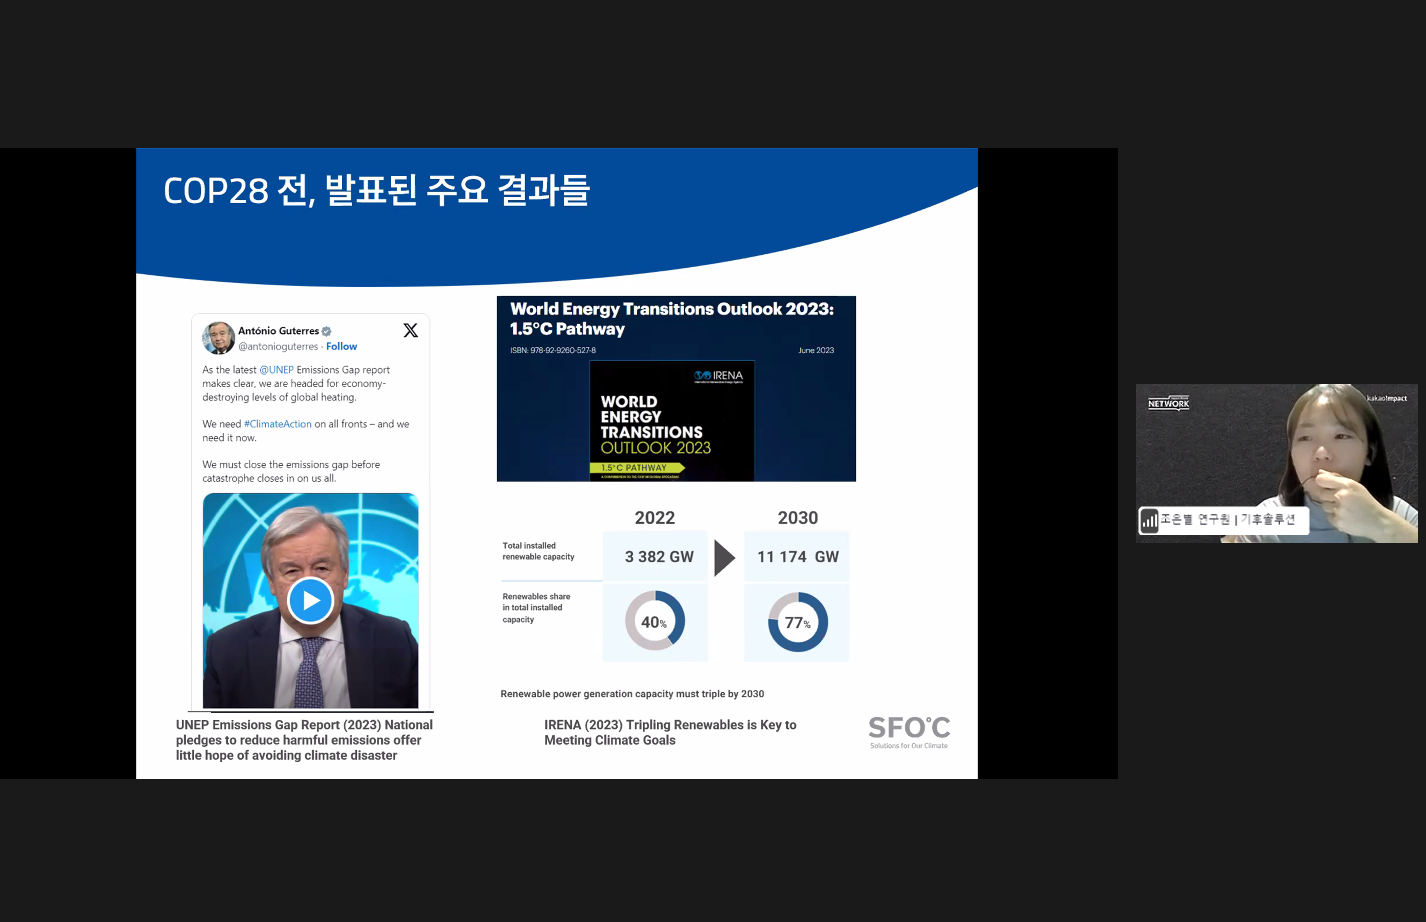
Task: Click the IRENA logo on report cover
Action: 719,376
